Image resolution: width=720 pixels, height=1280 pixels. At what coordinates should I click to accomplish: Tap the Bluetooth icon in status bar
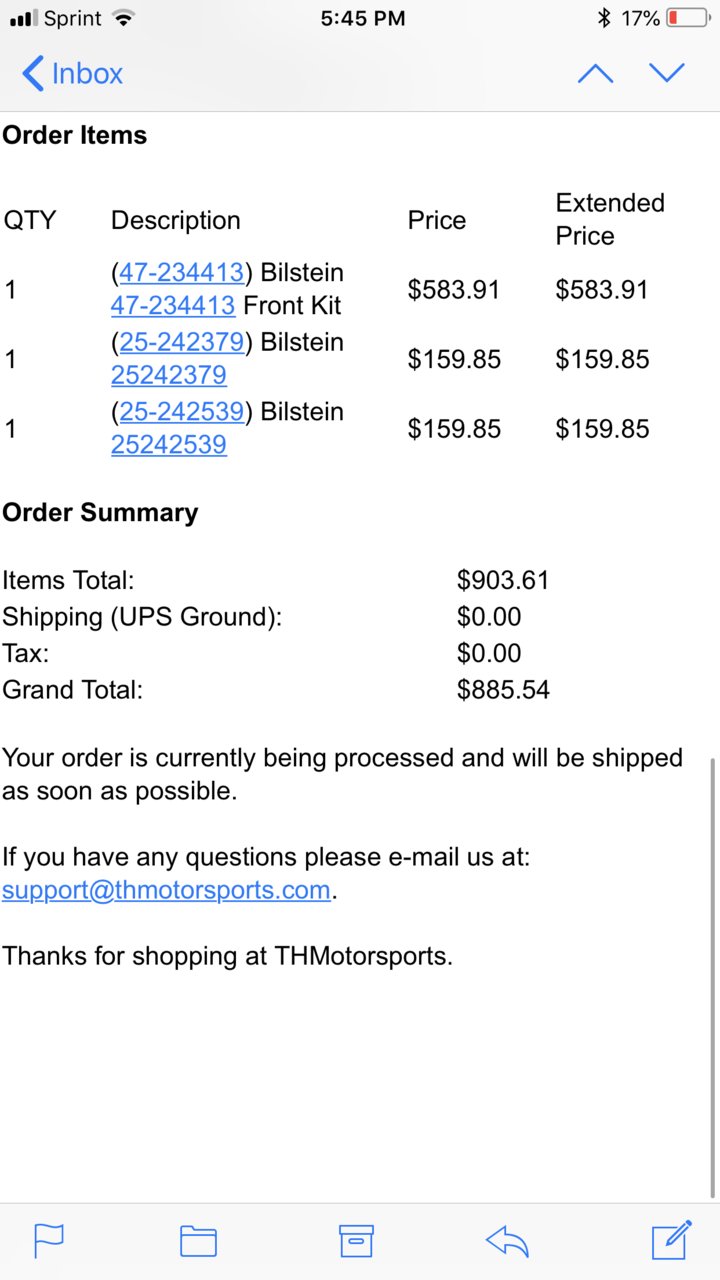pyautogui.click(x=603, y=18)
